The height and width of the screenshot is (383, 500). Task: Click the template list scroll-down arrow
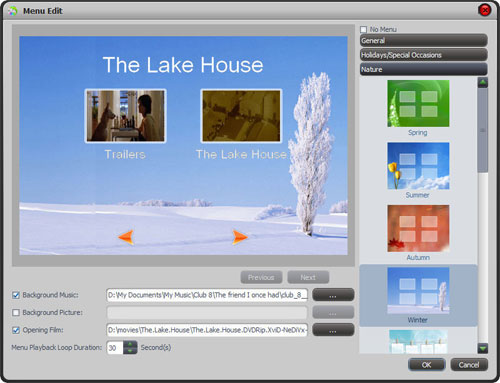pos(483,348)
